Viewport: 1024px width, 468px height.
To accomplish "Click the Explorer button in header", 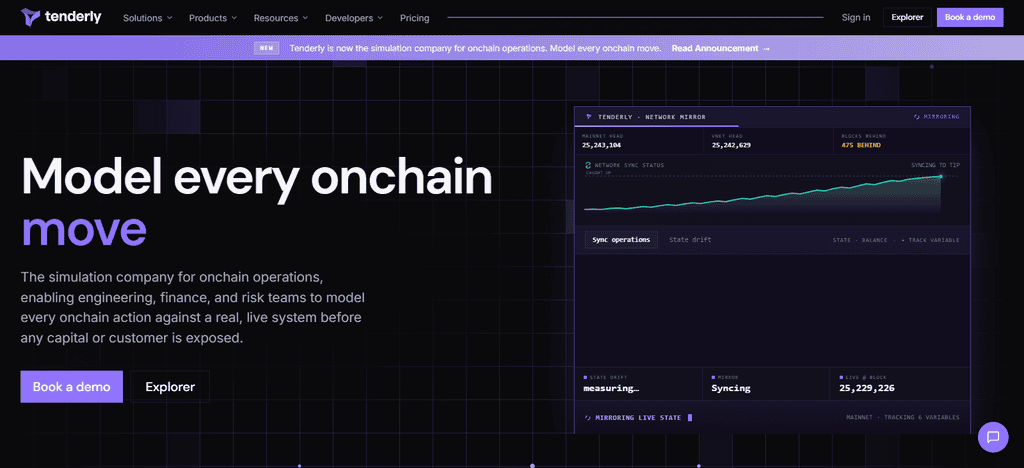I will point(907,18).
